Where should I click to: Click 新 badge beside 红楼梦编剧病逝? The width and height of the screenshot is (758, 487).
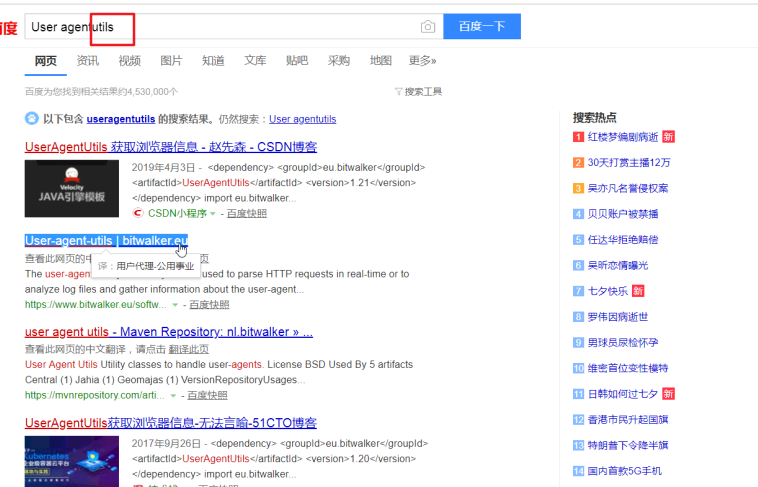click(x=669, y=137)
